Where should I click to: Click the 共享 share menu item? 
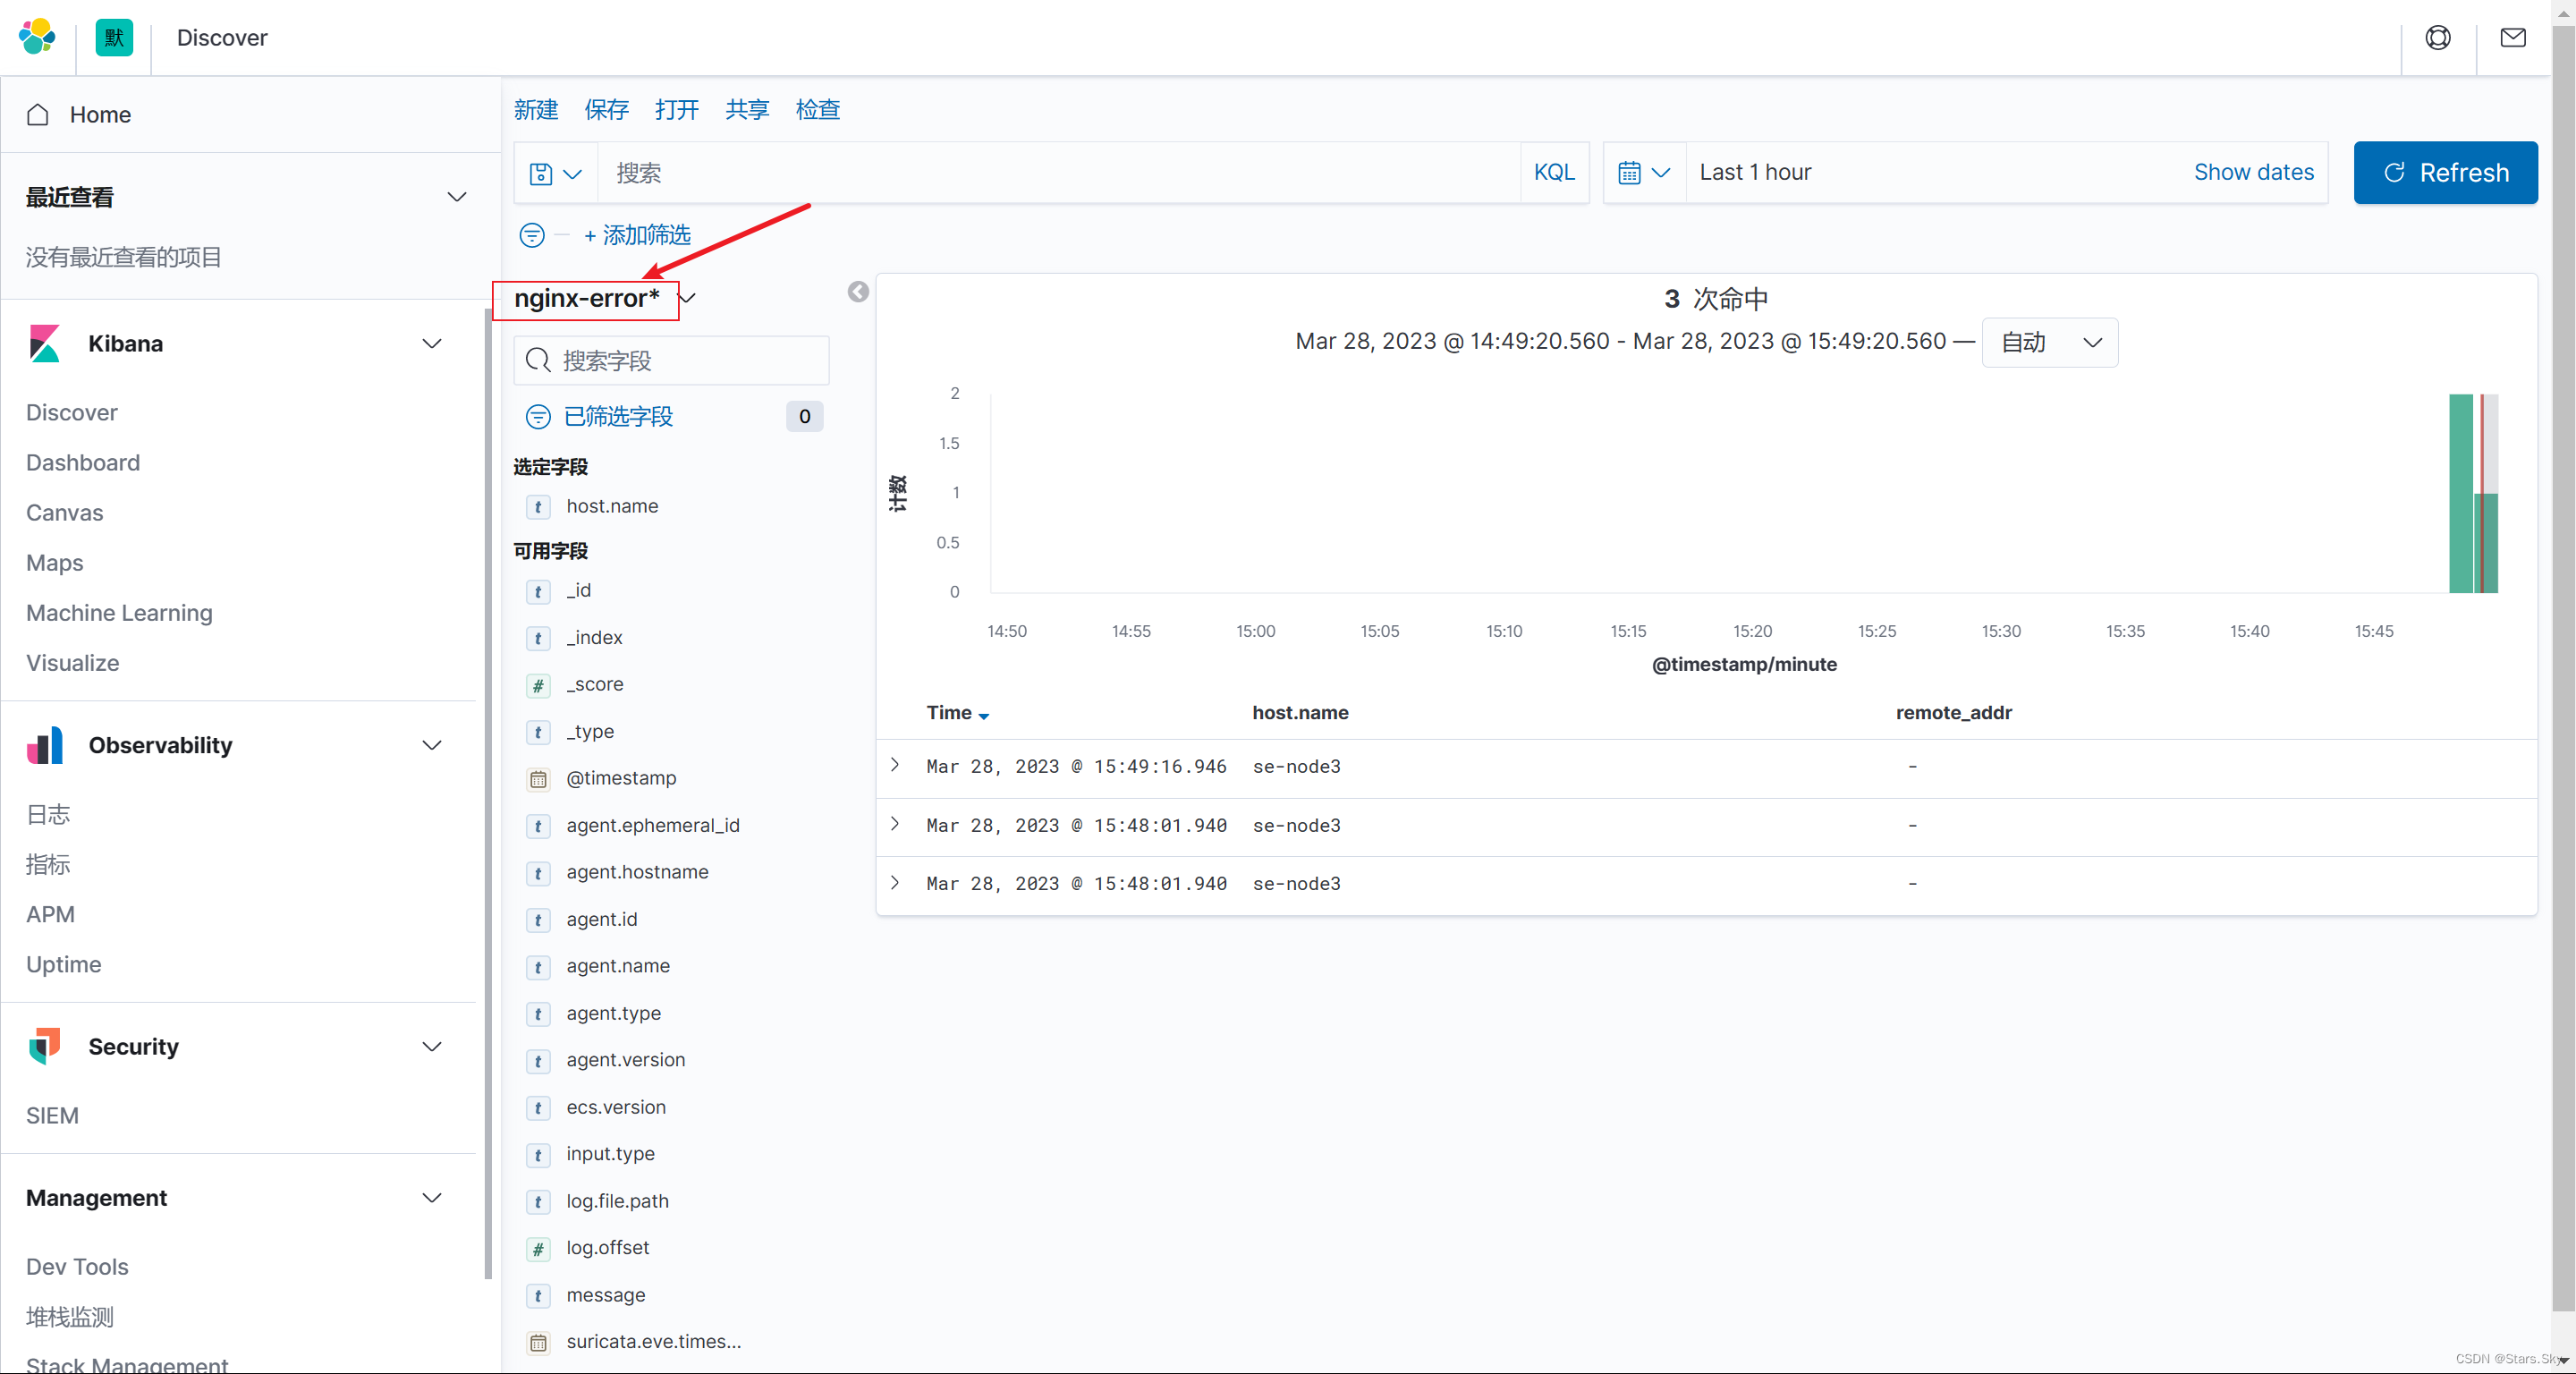pyautogui.click(x=746, y=110)
